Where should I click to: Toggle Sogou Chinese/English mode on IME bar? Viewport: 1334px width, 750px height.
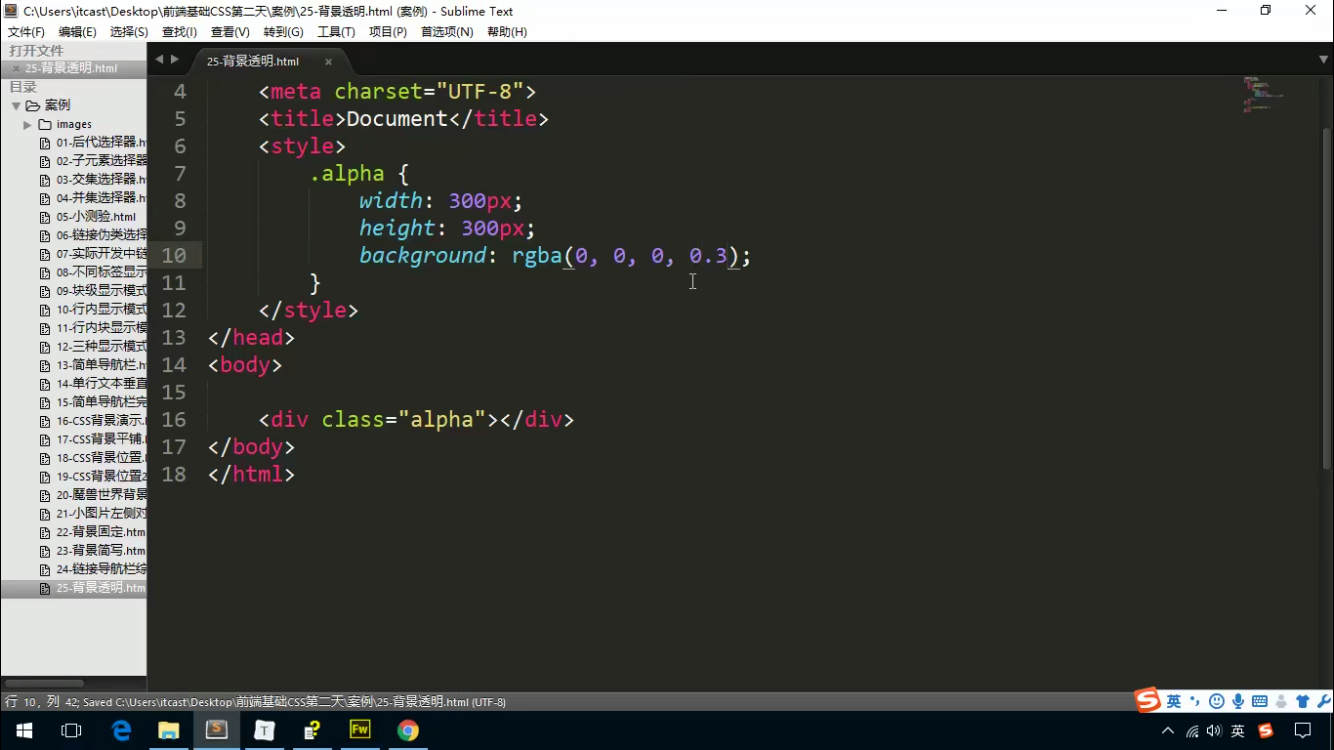pyautogui.click(x=1174, y=701)
